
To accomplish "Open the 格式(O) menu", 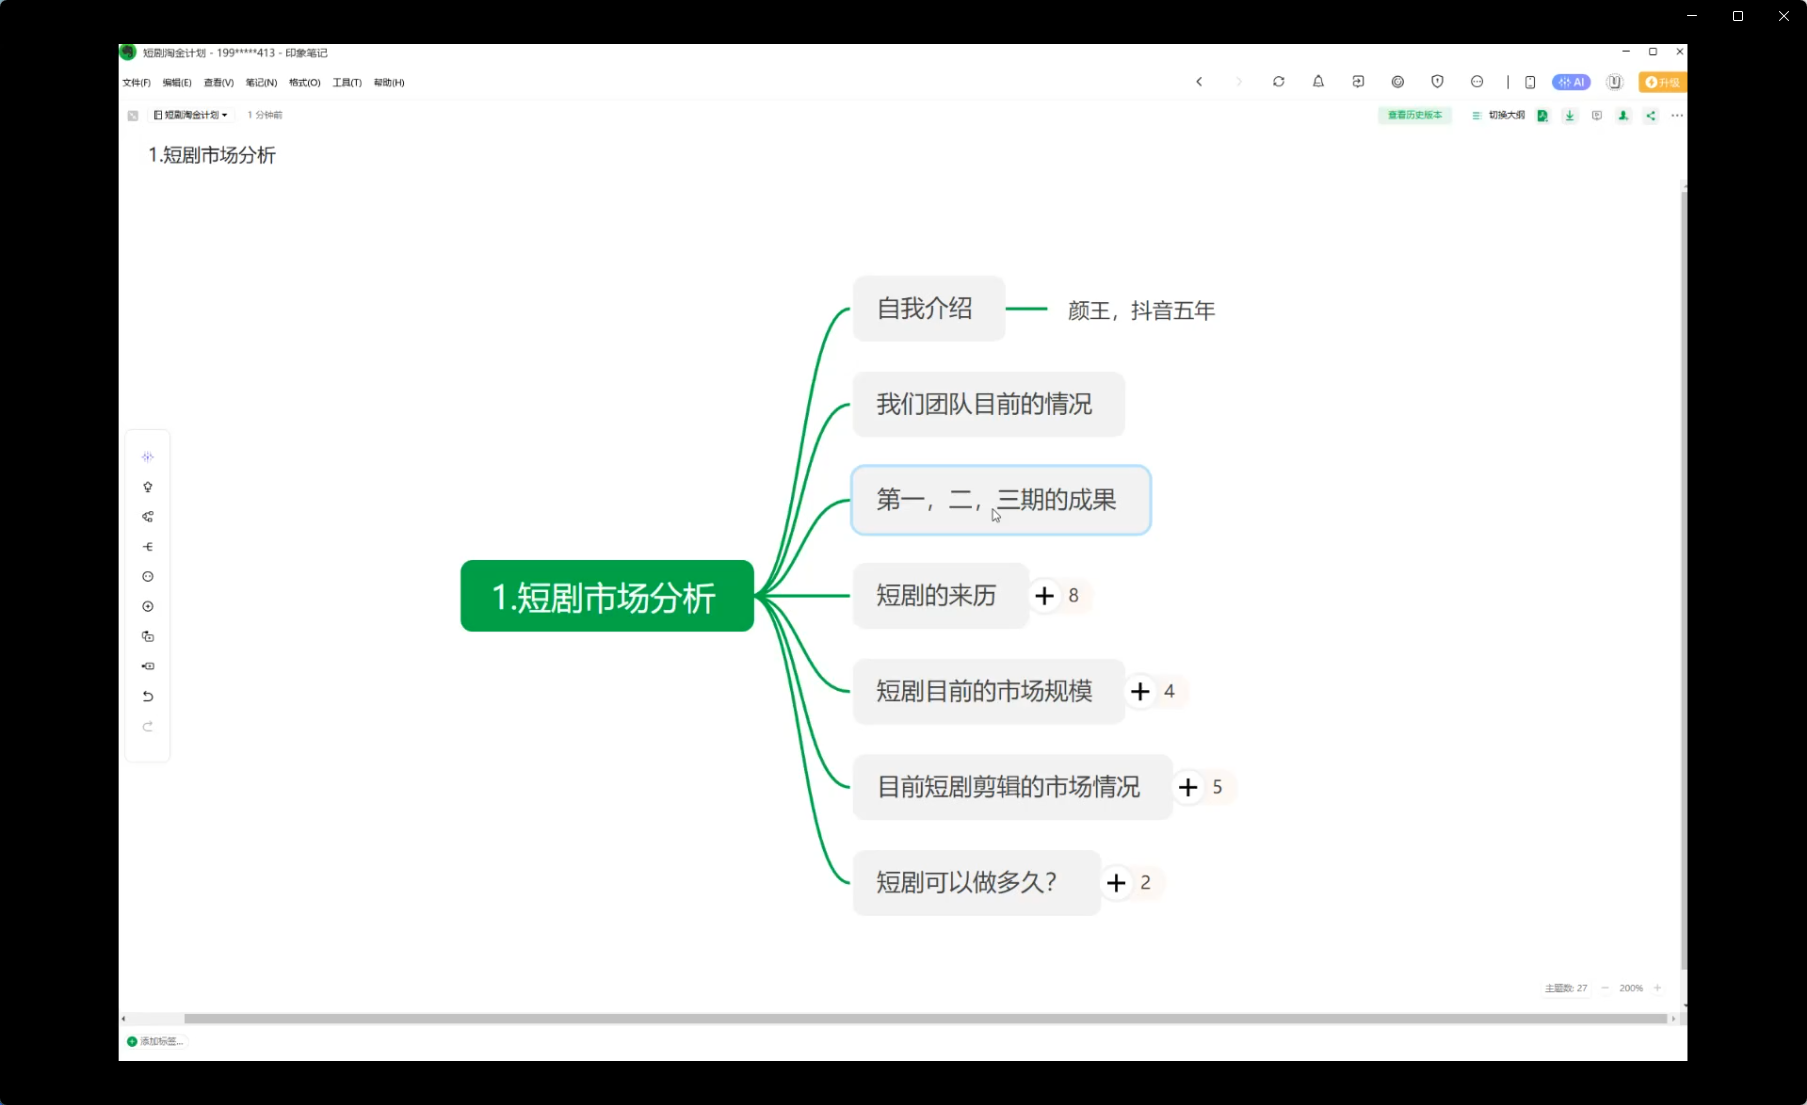I will [x=304, y=83].
